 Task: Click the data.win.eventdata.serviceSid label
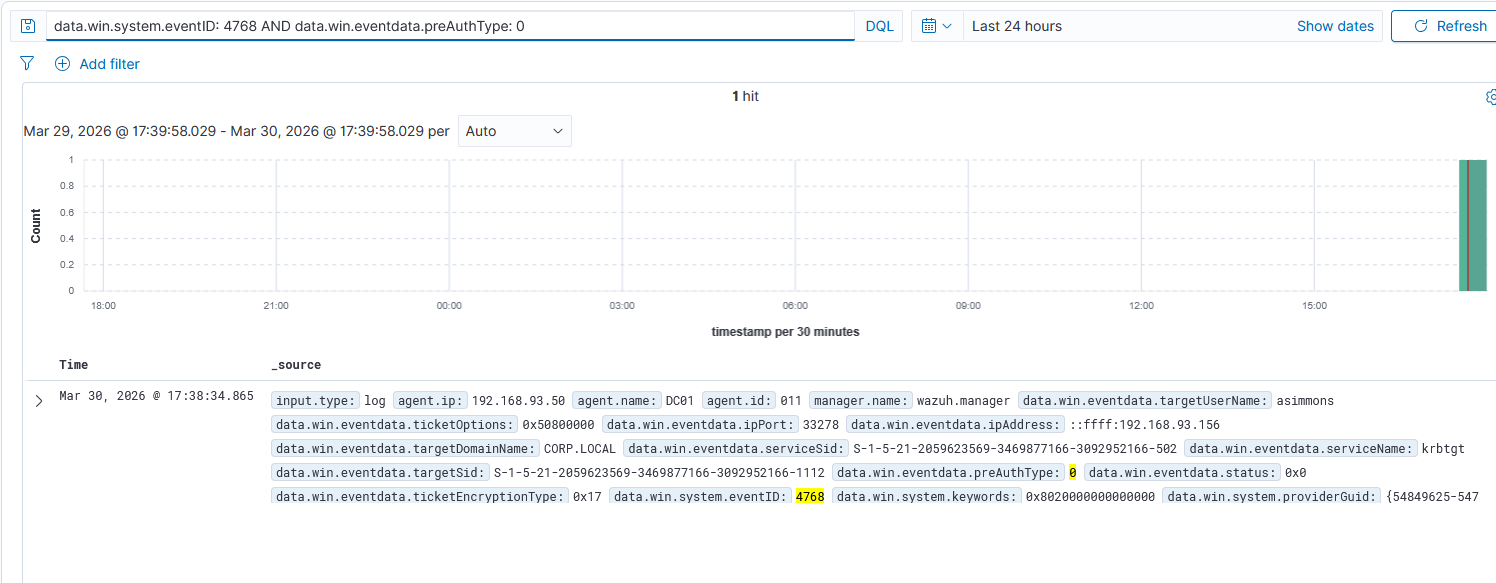point(736,449)
